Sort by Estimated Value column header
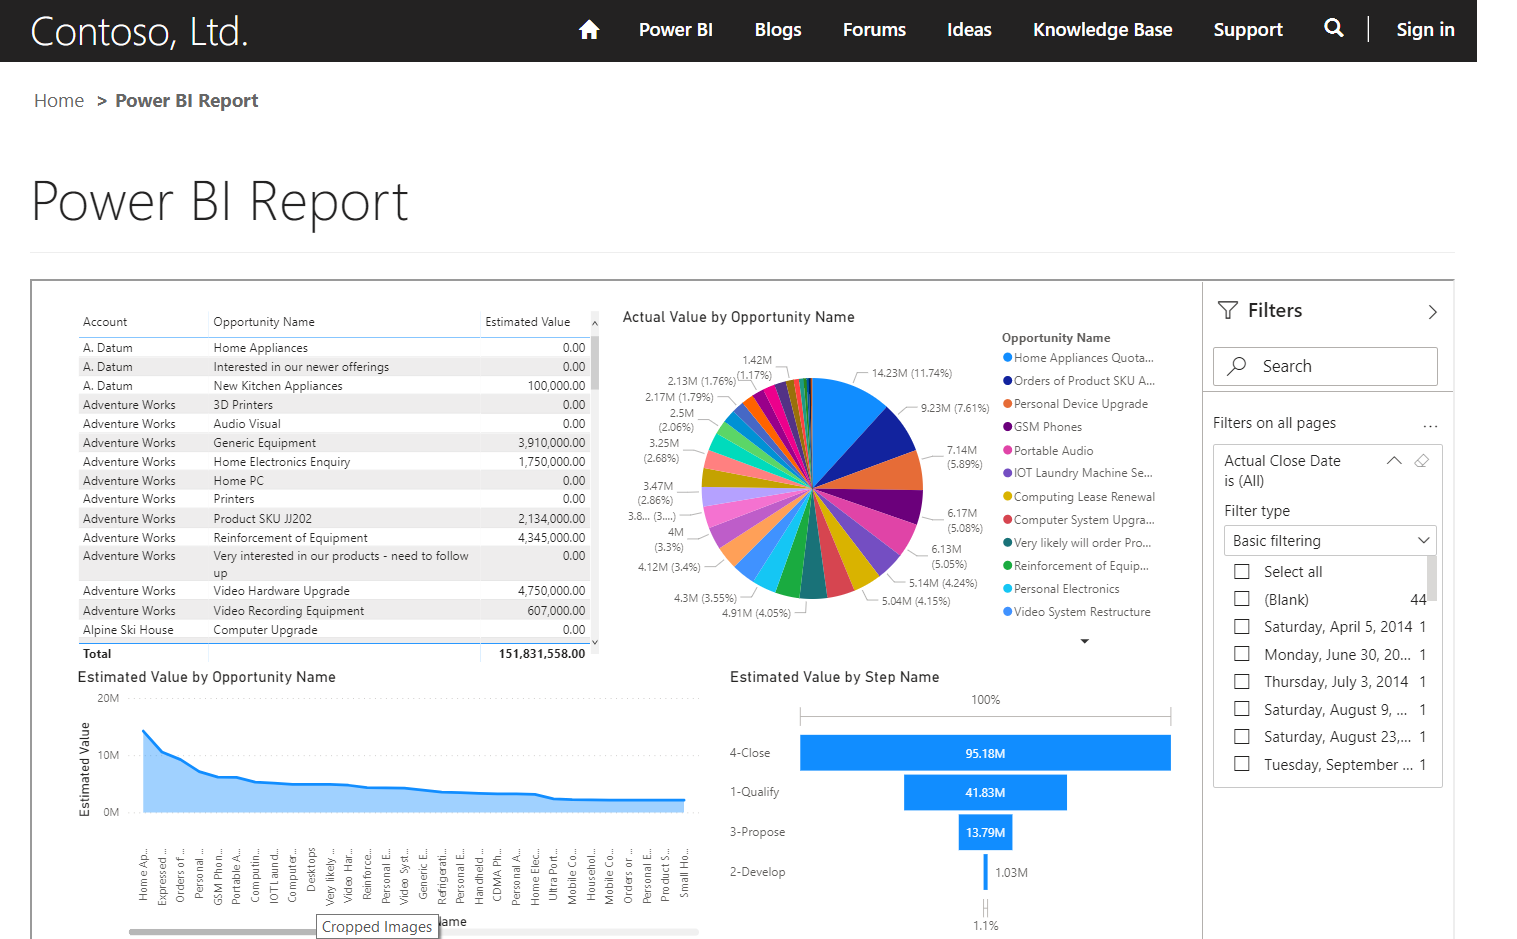The width and height of the screenshot is (1517, 939). click(x=528, y=322)
